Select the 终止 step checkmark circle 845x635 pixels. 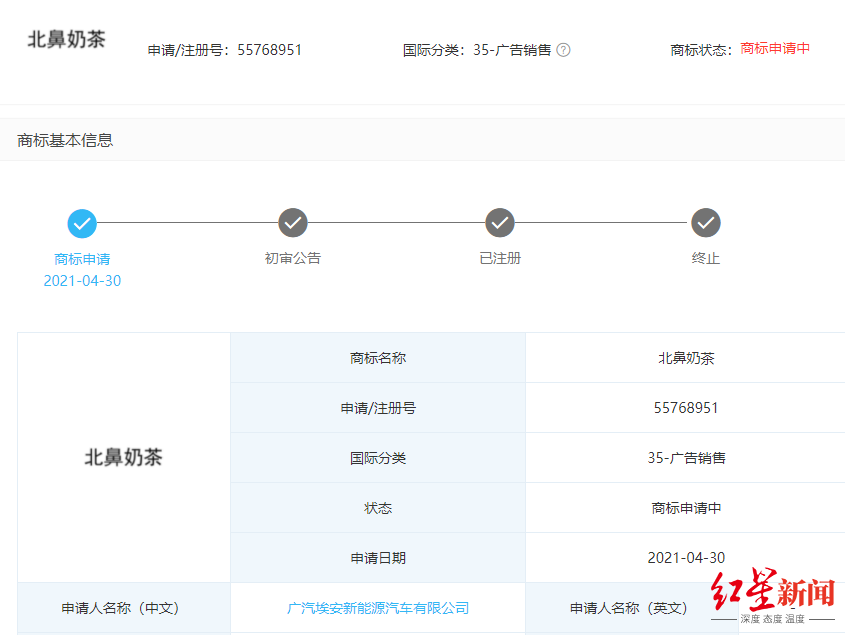click(706, 223)
